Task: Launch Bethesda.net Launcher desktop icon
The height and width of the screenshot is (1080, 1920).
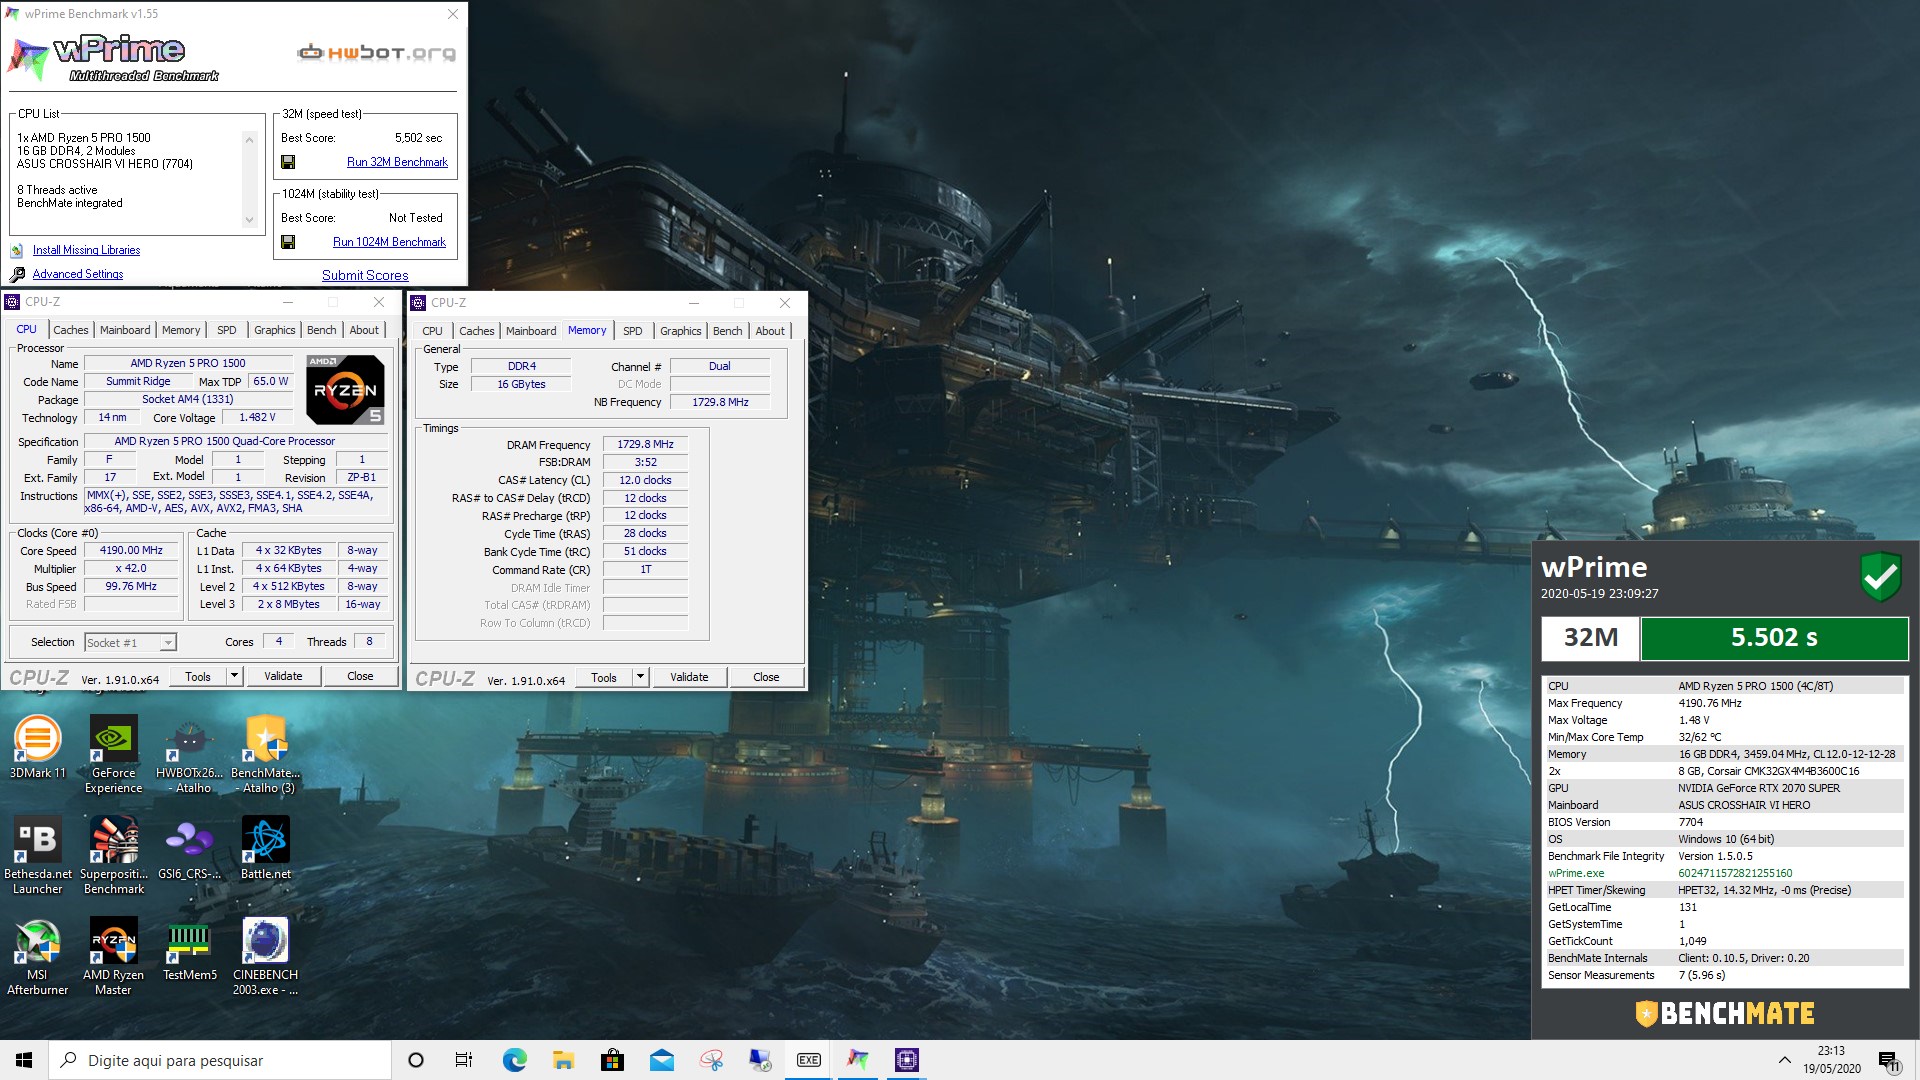Action: click(x=37, y=856)
